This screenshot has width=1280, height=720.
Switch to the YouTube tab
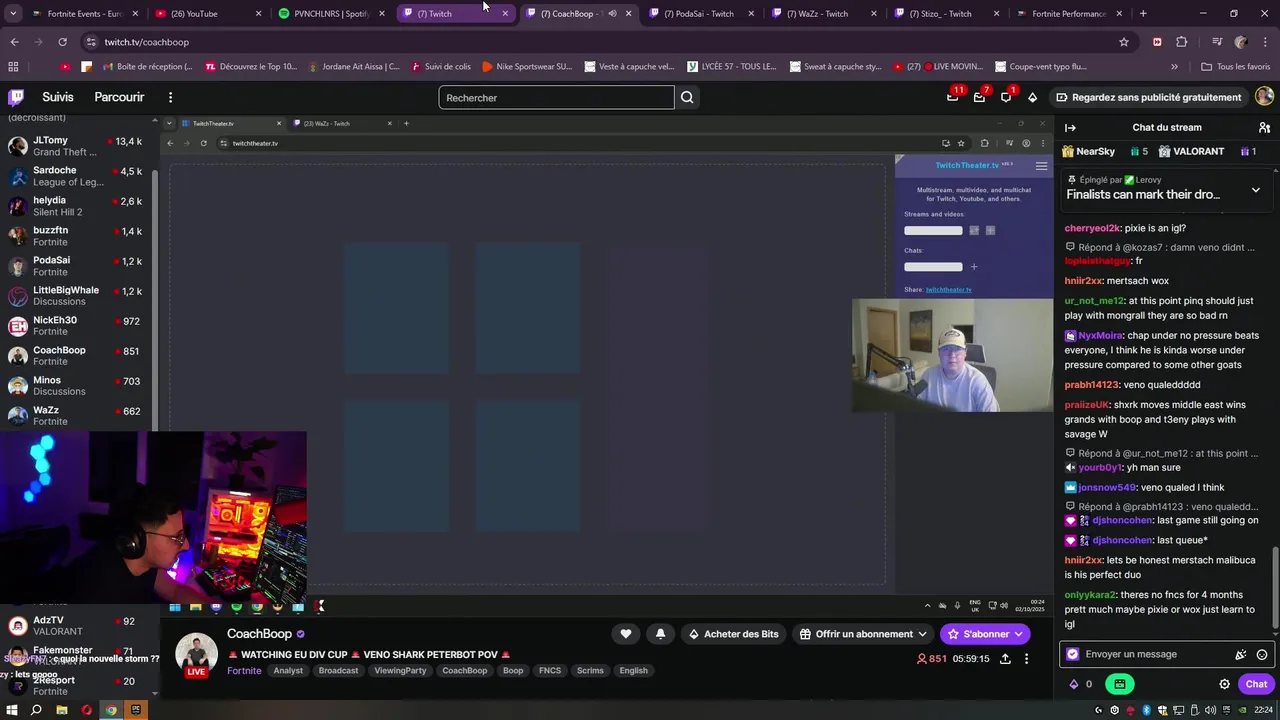[x=209, y=13]
